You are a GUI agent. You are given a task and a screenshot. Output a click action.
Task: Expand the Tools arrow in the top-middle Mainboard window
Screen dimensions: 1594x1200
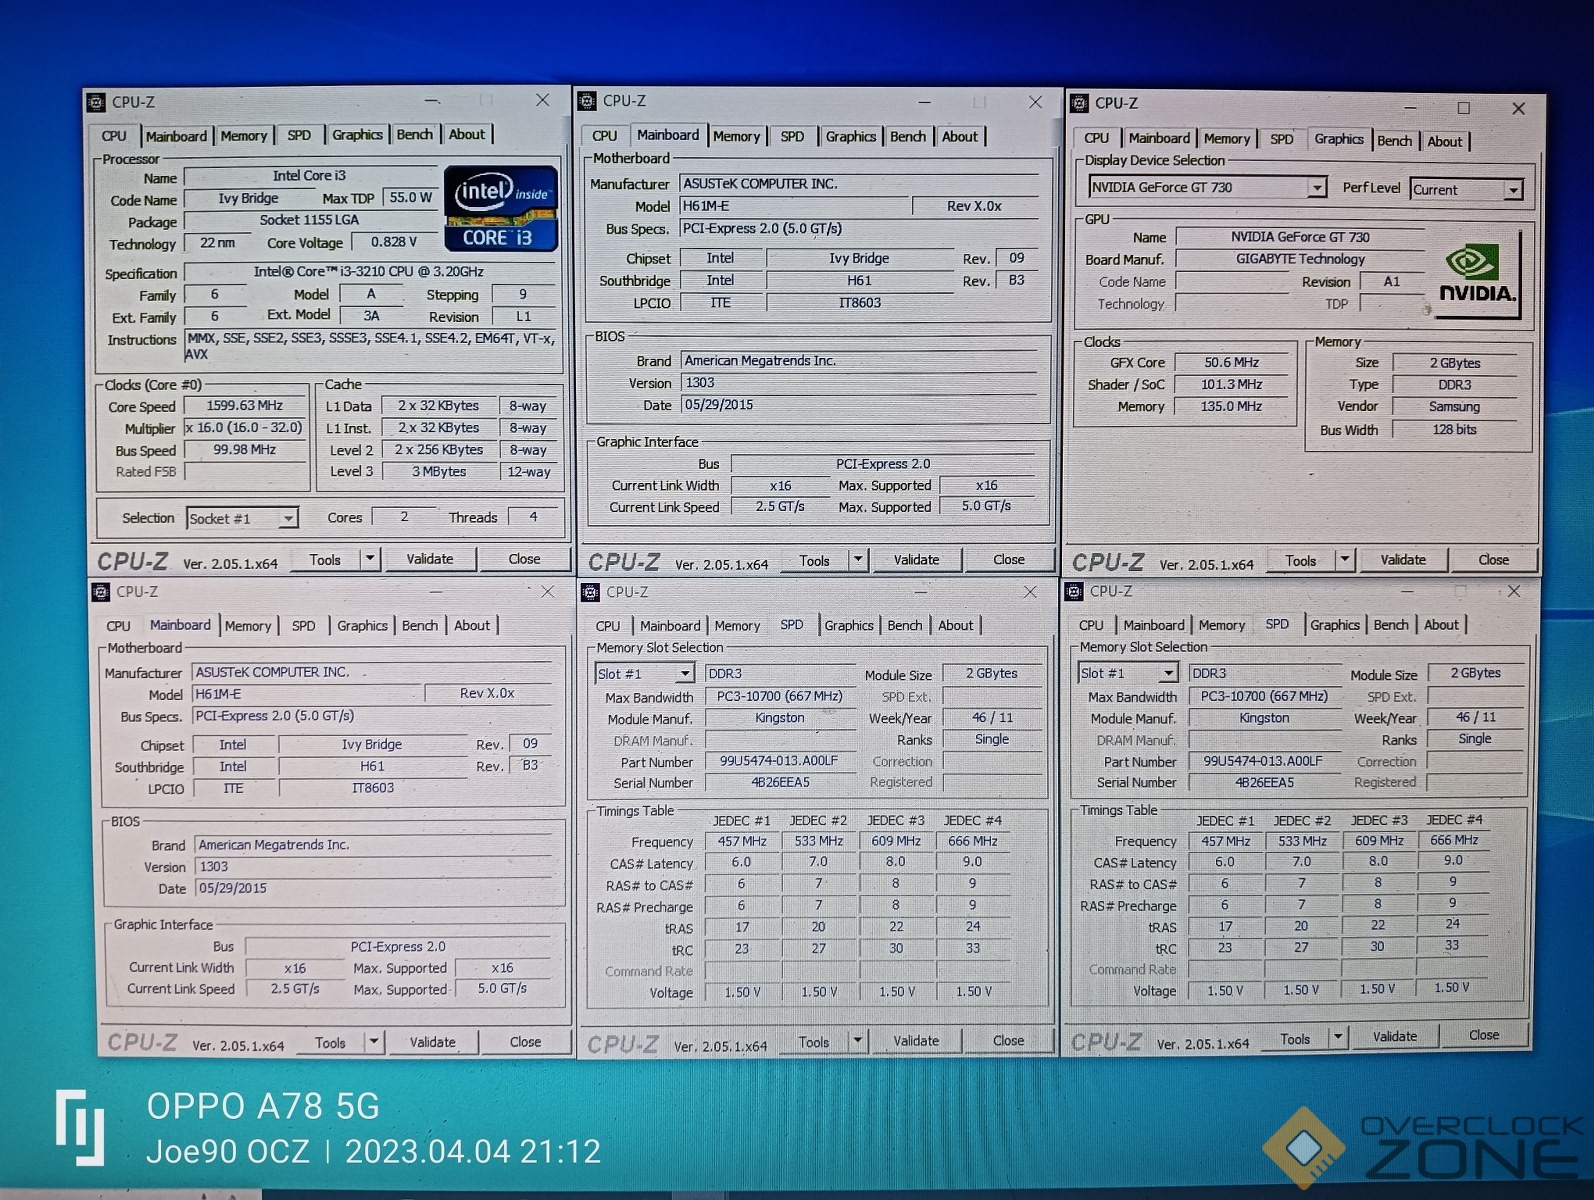pyautogui.click(x=858, y=560)
